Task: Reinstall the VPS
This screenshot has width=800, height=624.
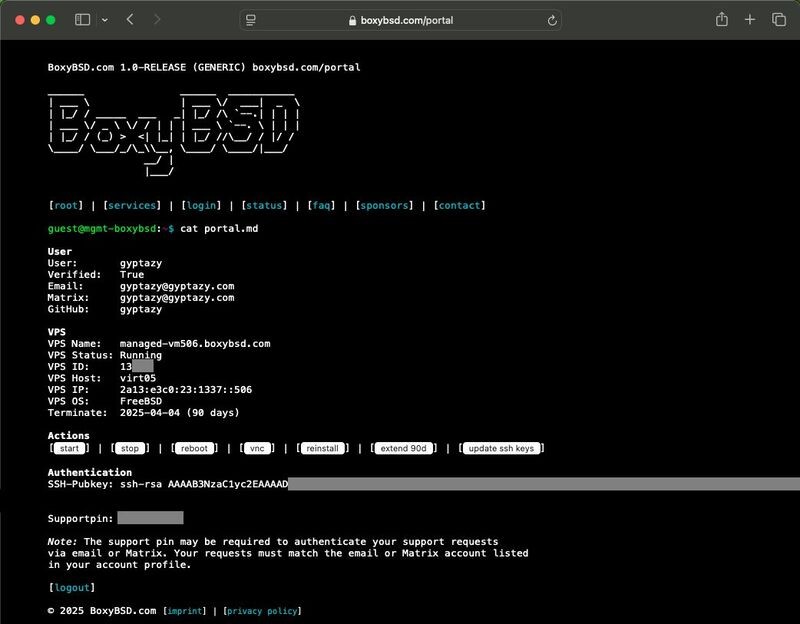Action: point(322,448)
